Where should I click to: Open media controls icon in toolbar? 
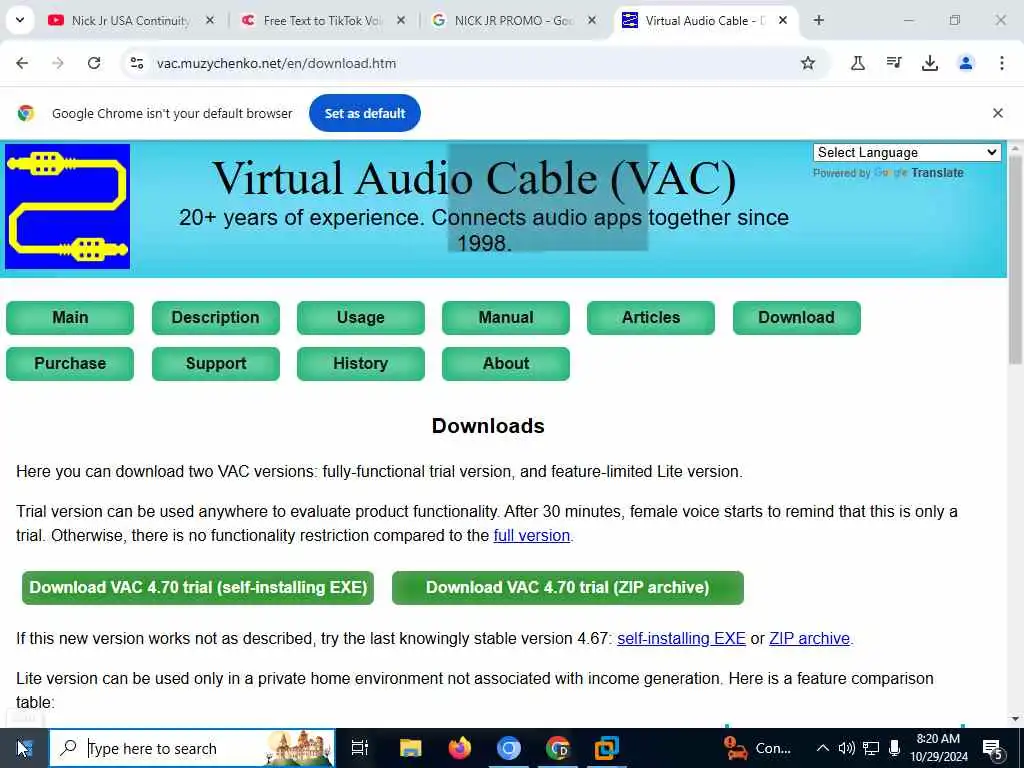tap(894, 63)
